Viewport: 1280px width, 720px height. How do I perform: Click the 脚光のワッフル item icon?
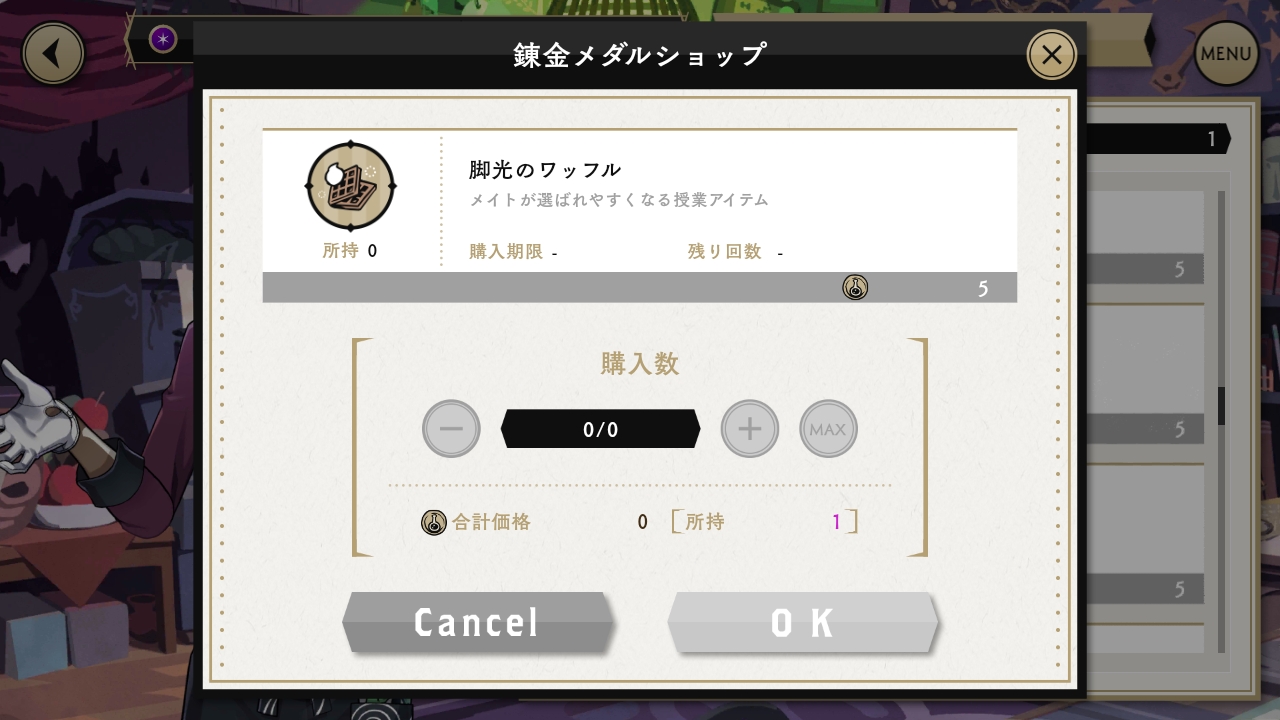click(350, 187)
